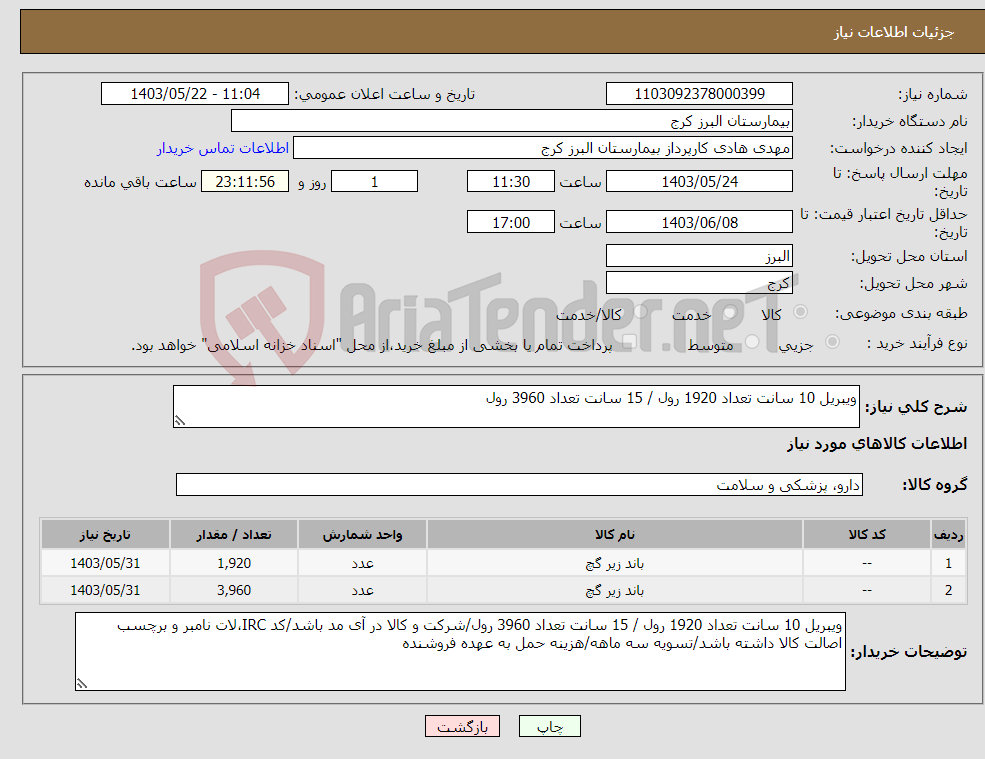
Task: Click the row number 1 cell
Action: 949,563
